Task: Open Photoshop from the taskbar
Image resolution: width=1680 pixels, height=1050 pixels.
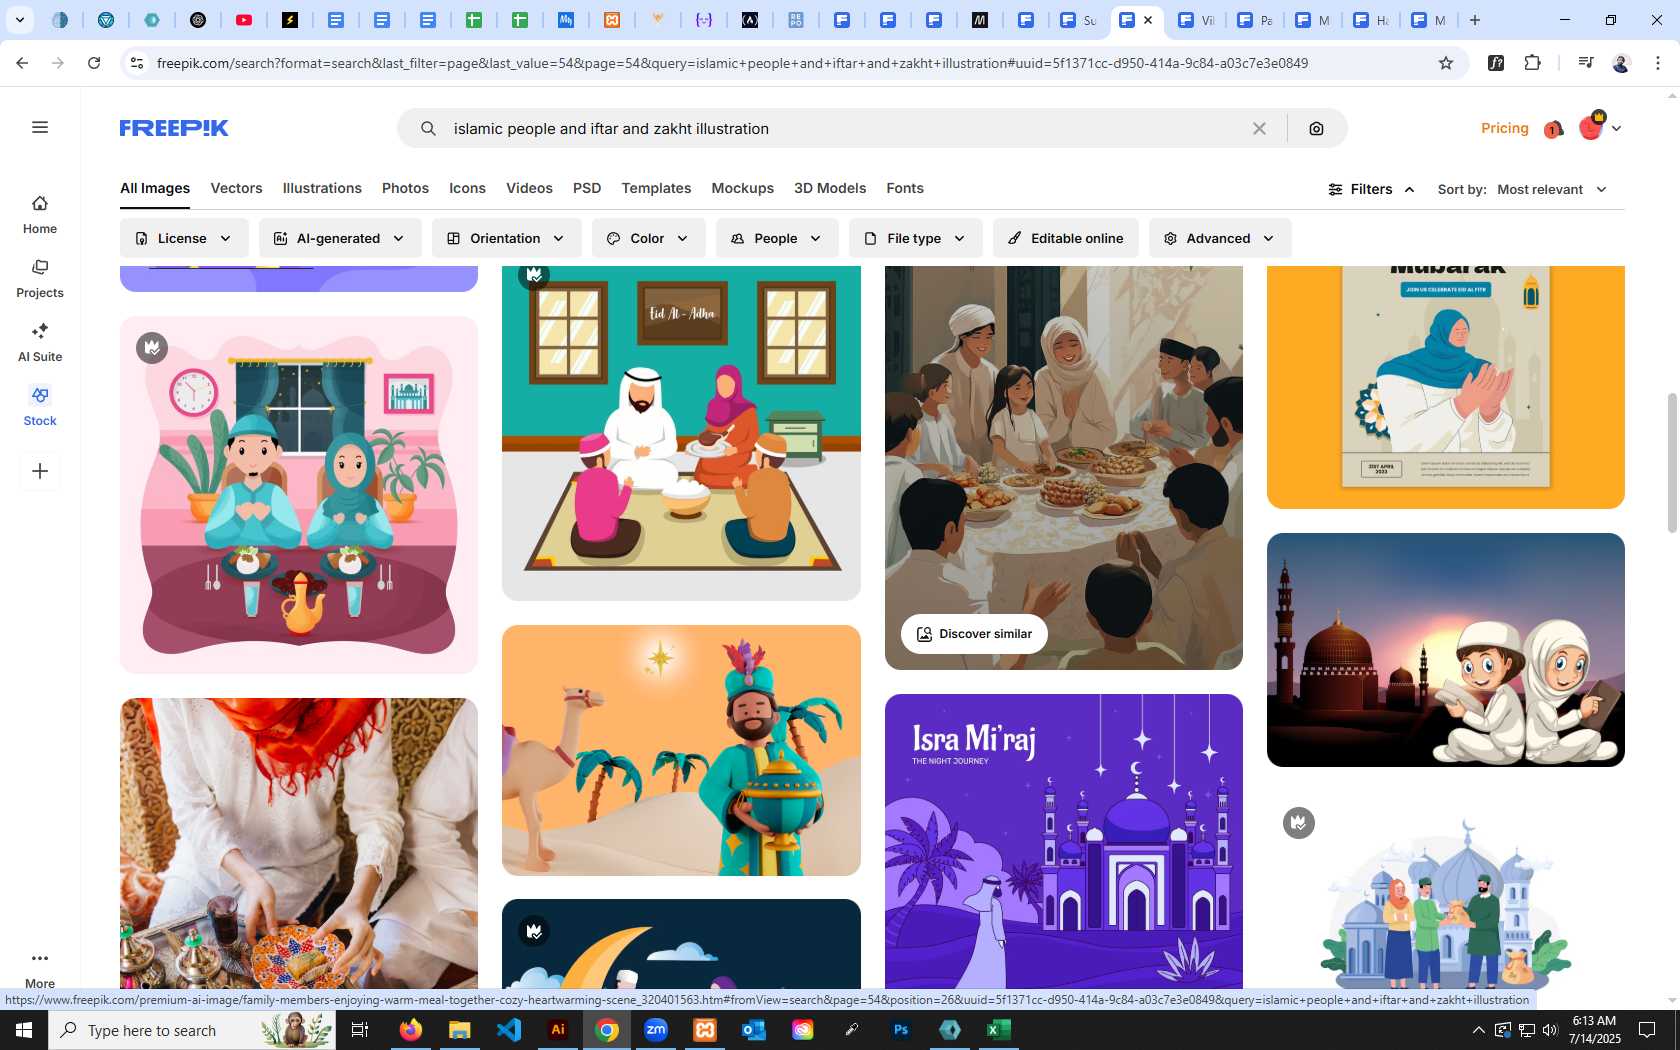Action: coord(901,1030)
